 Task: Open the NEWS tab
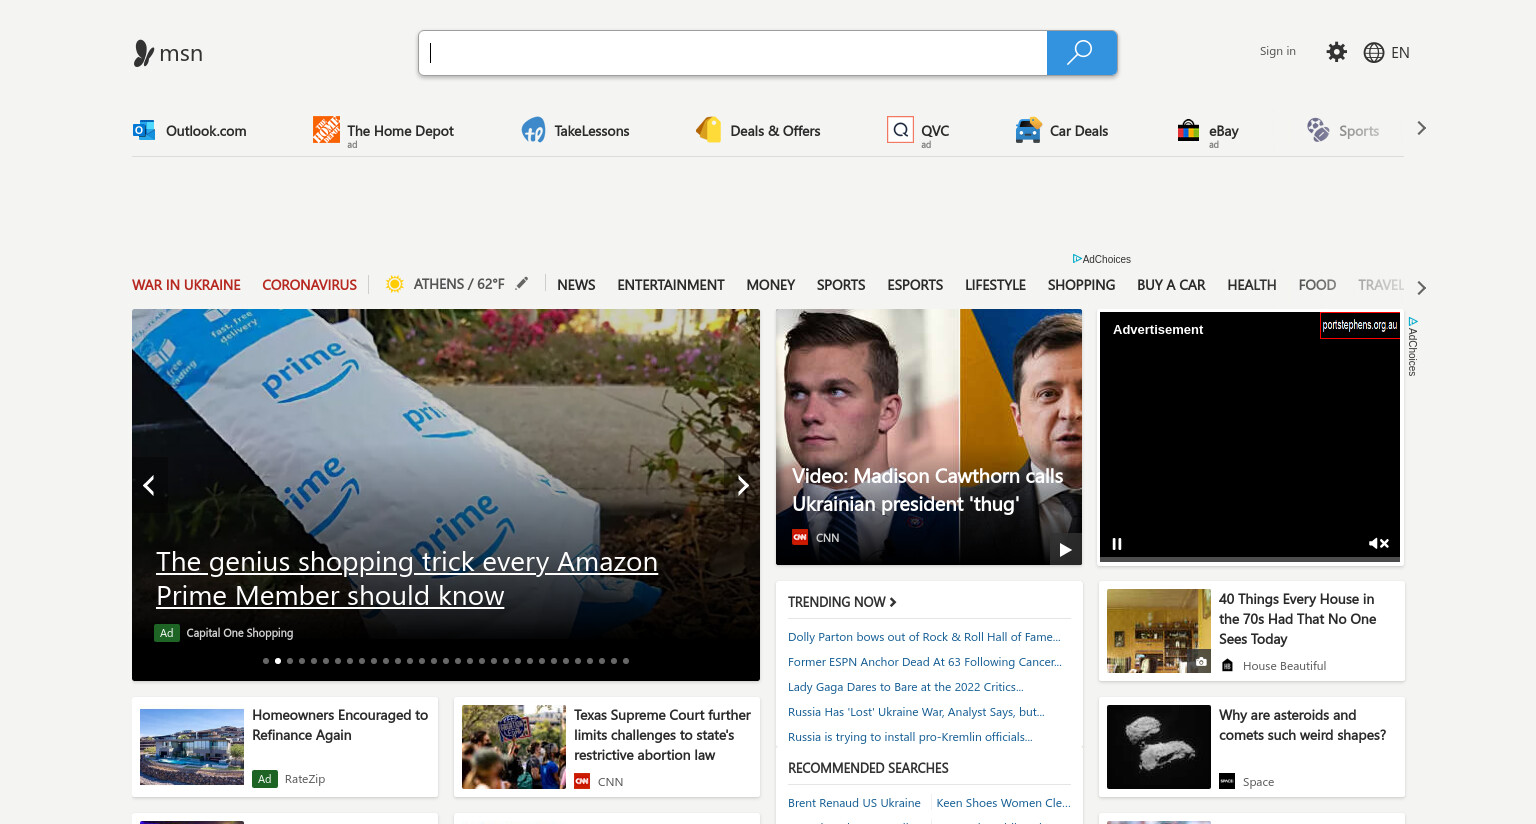coord(576,285)
